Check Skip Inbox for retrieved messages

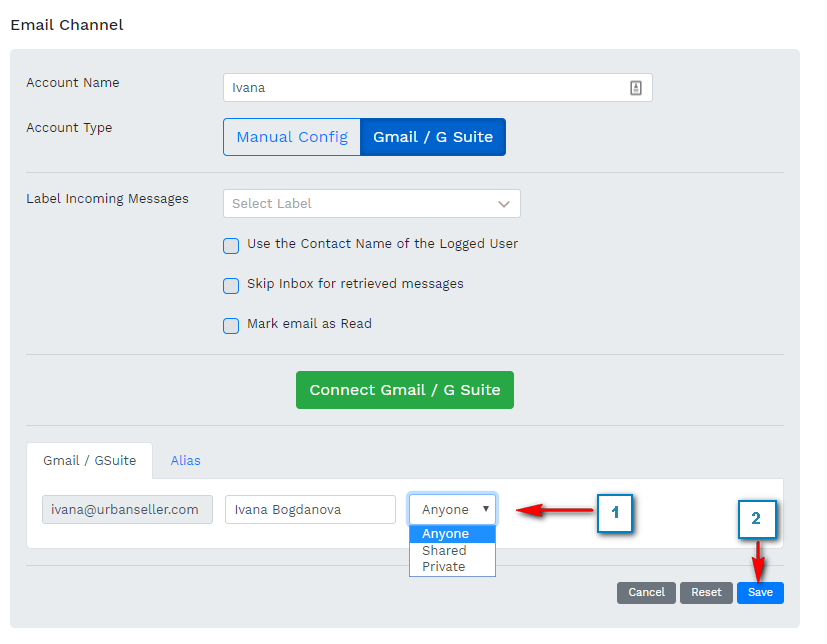click(231, 285)
